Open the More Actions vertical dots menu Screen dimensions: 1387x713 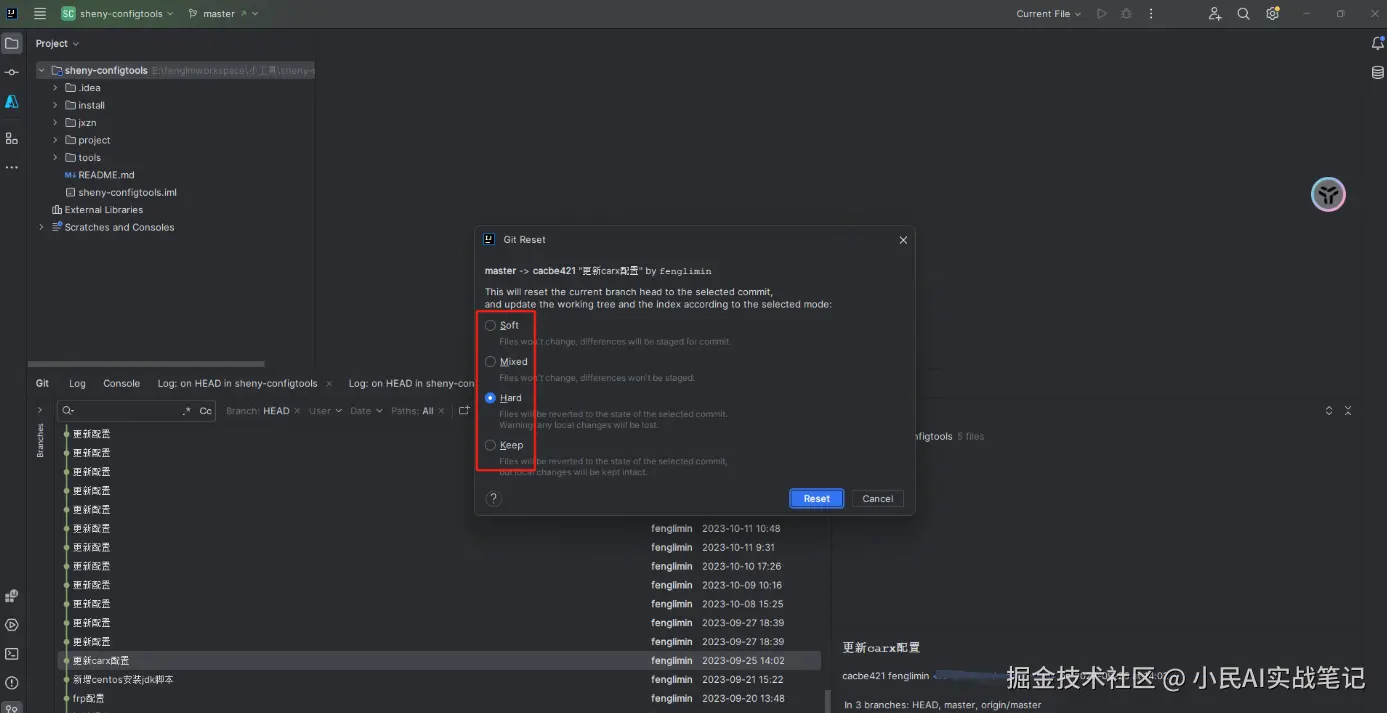pyautogui.click(x=1151, y=14)
